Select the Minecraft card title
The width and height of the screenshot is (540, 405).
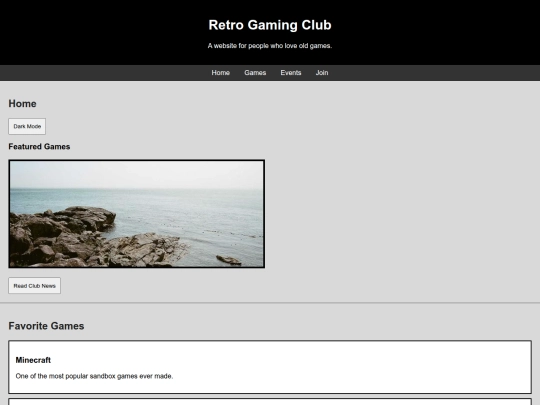(x=33, y=360)
